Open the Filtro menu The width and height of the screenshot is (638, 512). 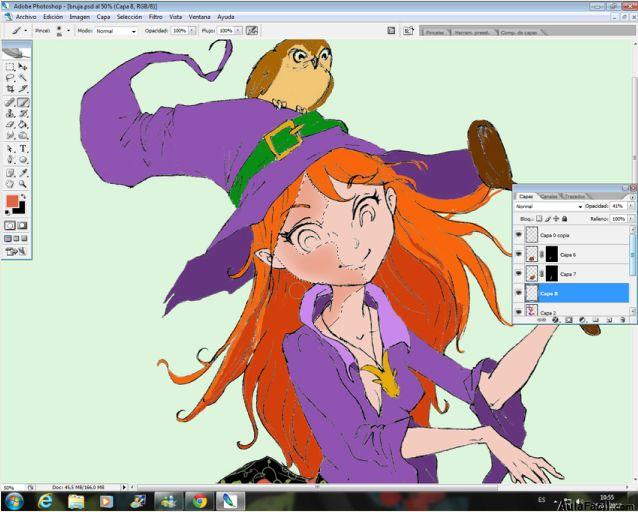pos(155,17)
